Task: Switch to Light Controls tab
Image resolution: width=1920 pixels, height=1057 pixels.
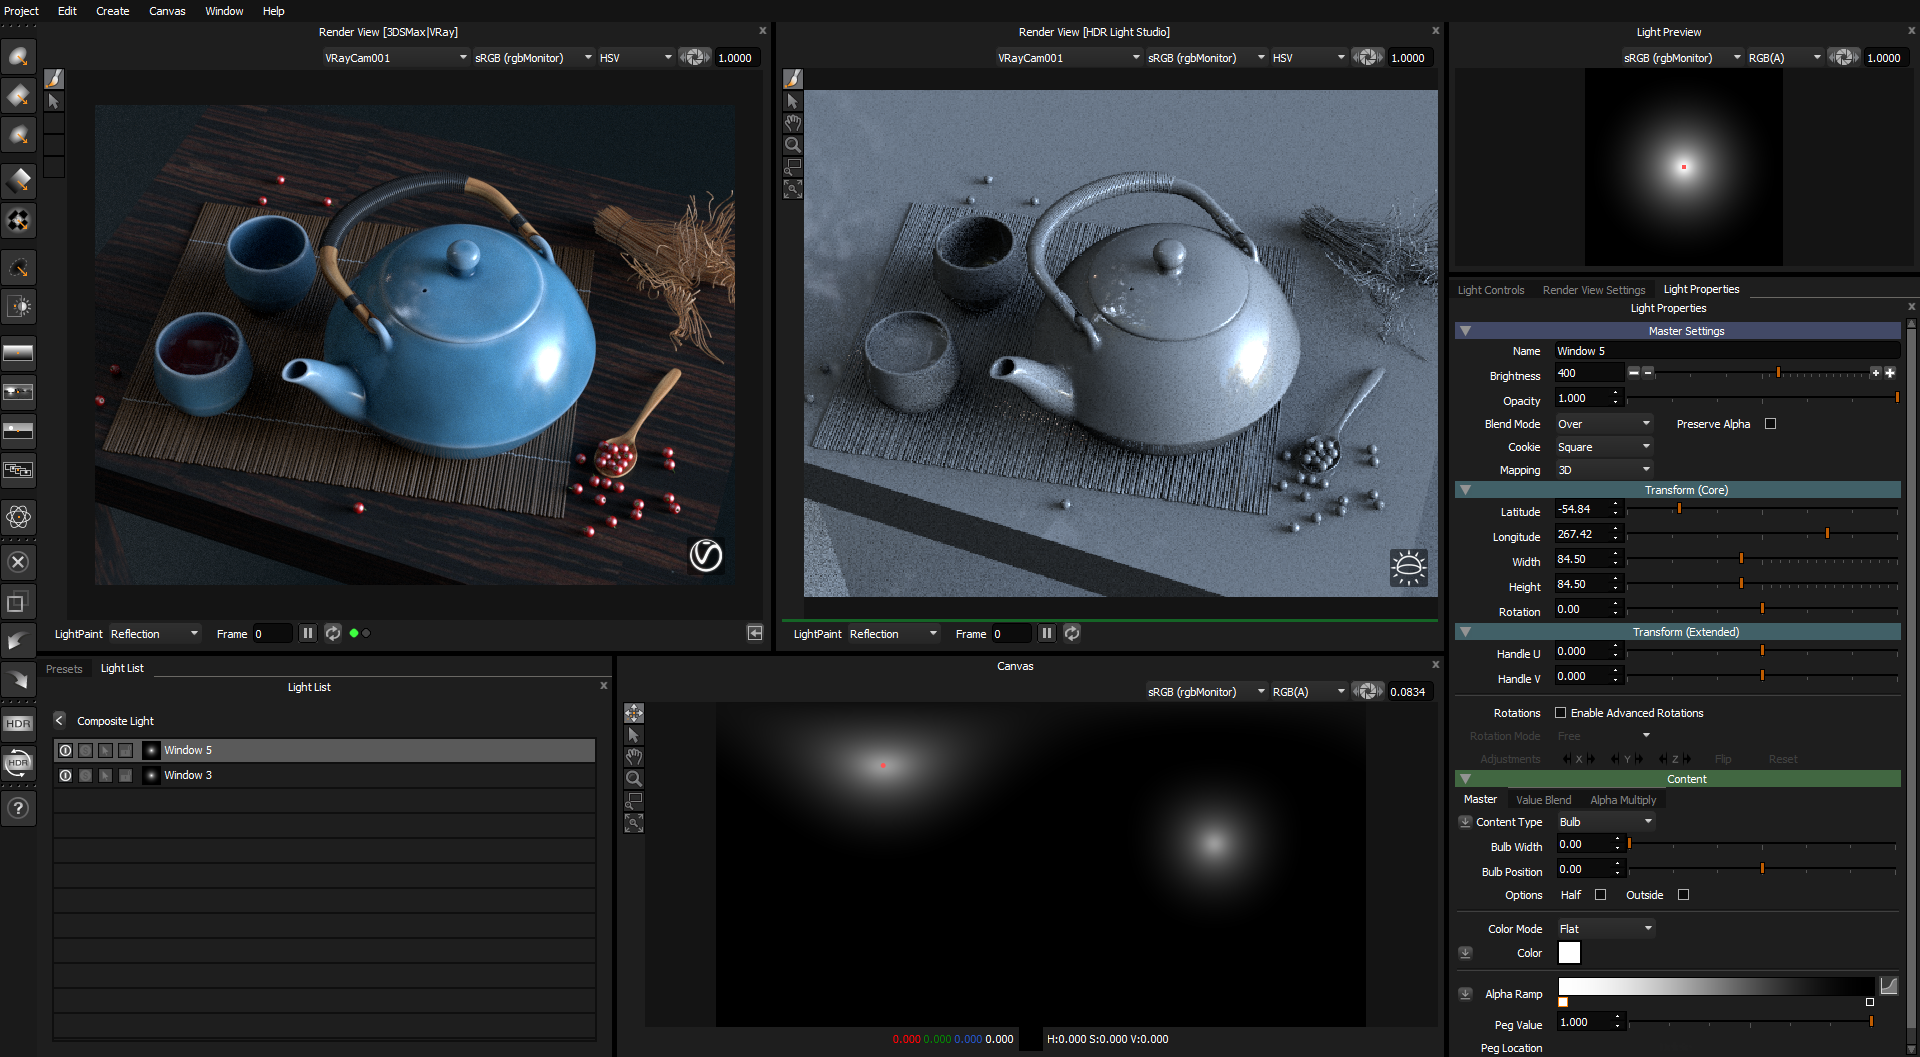Action: [x=1491, y=290]
